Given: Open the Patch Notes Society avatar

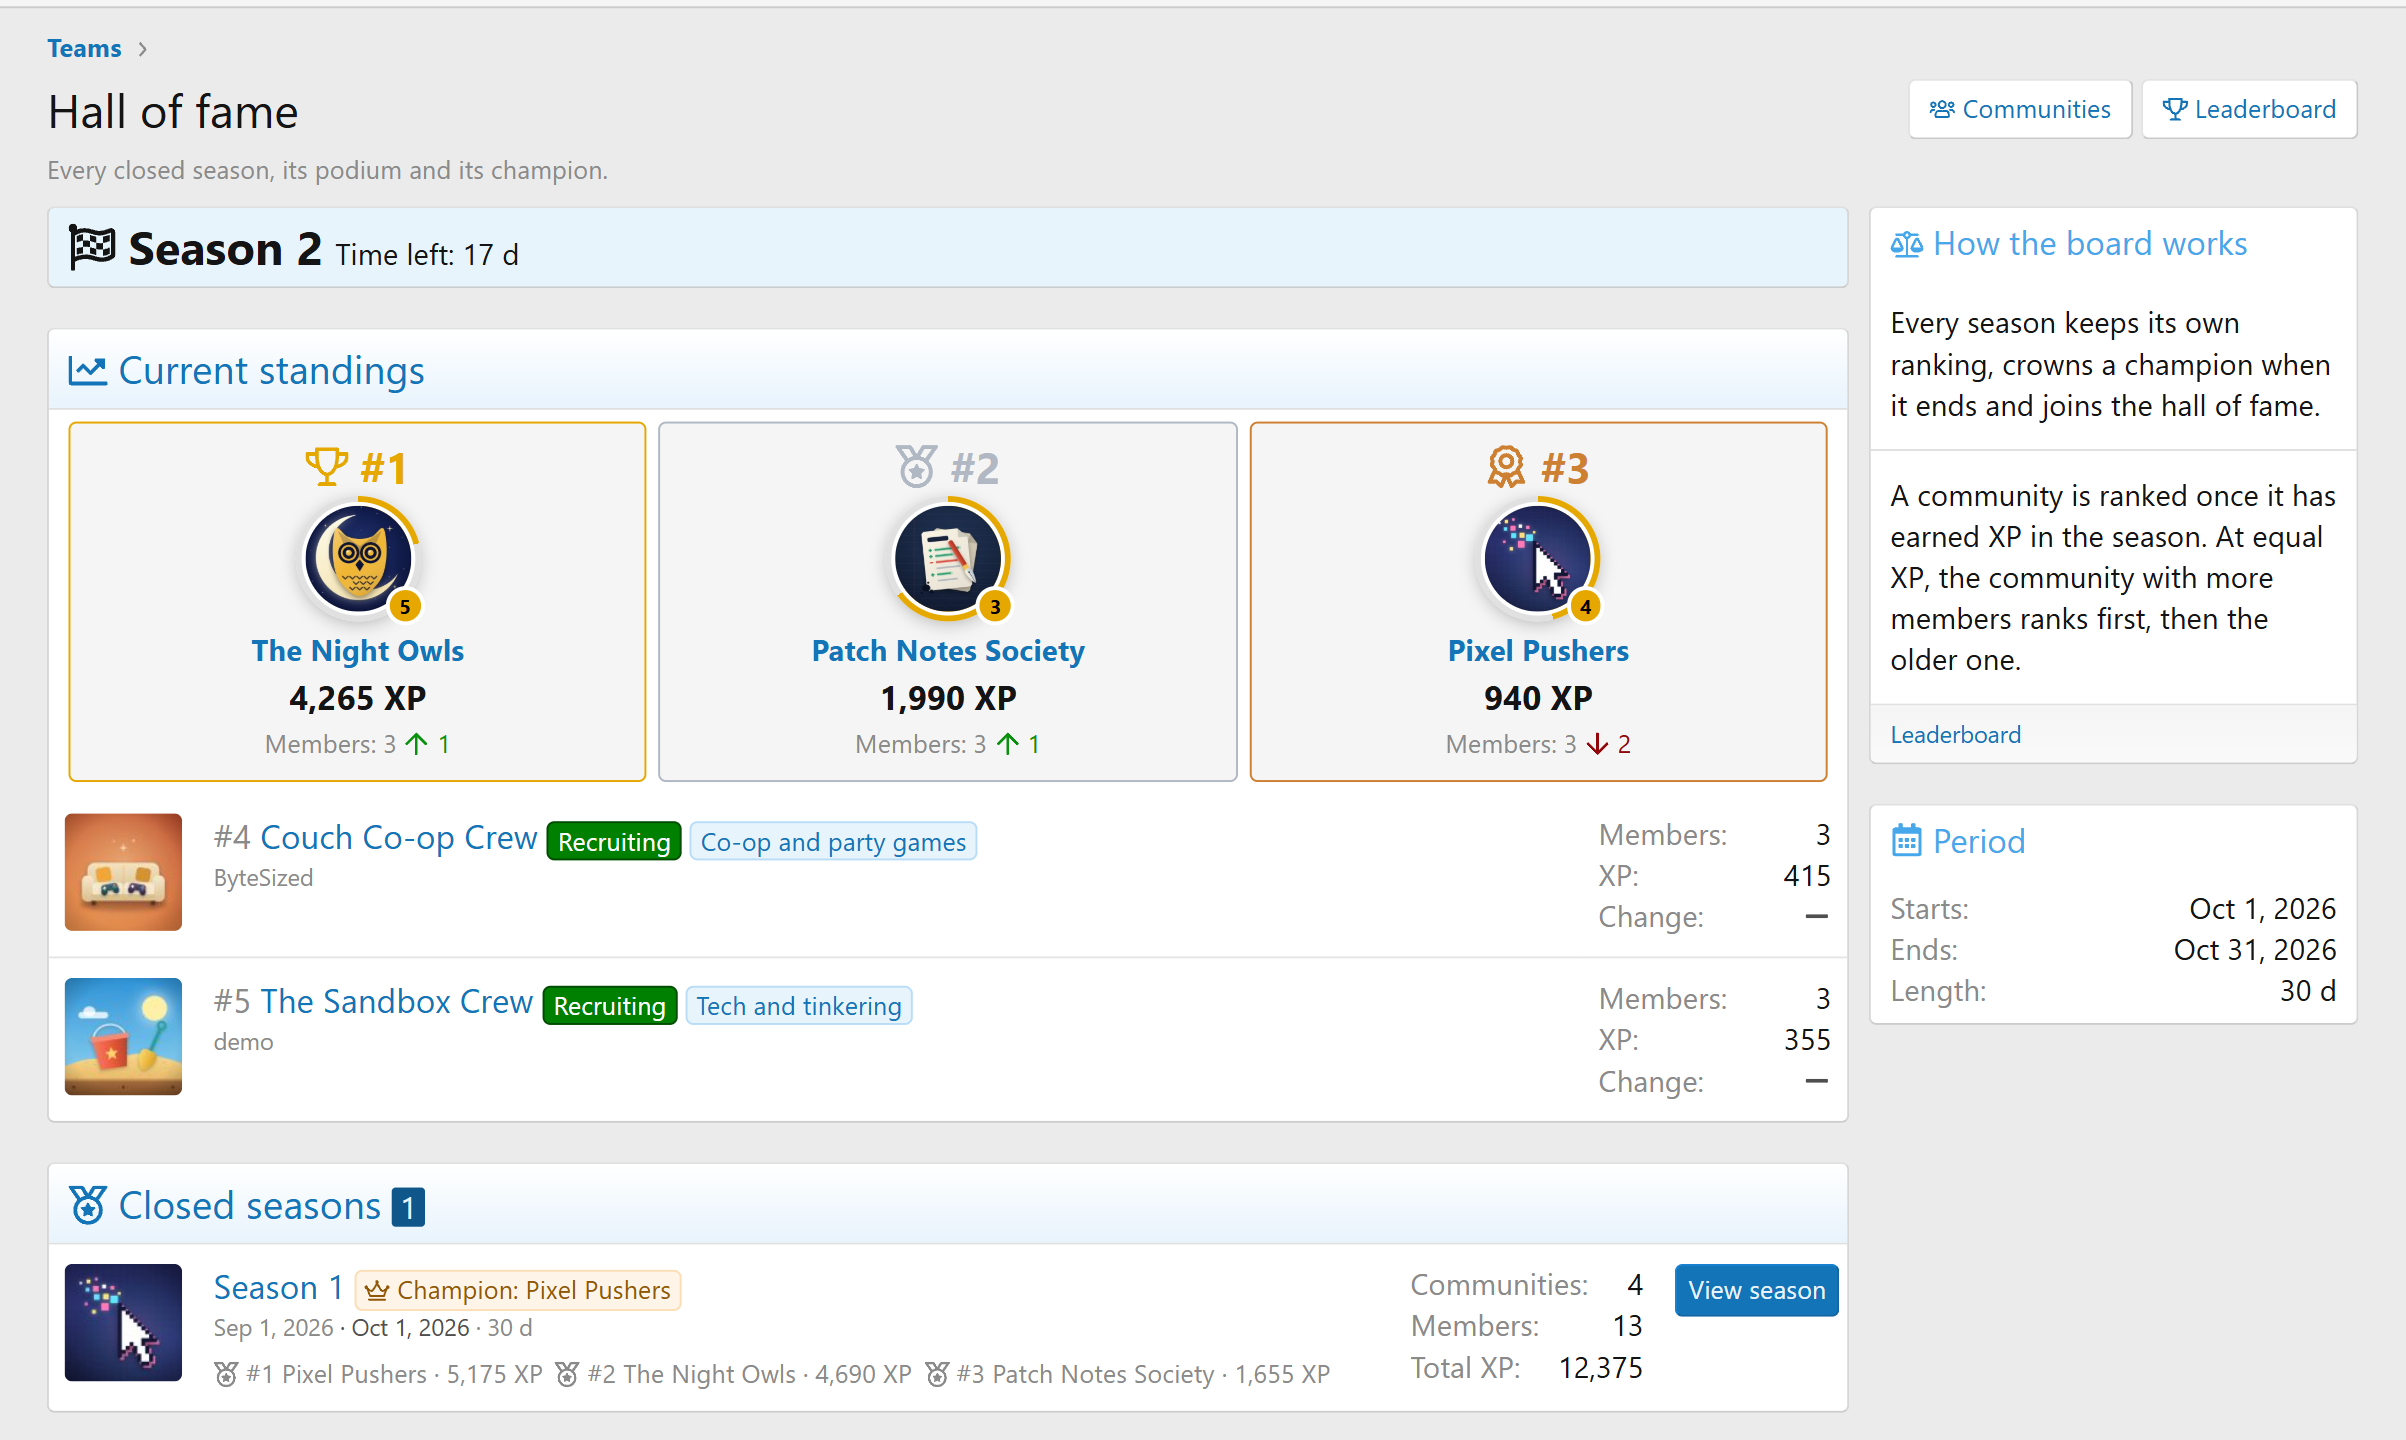Looking at the screenshot, I should 948,558.
